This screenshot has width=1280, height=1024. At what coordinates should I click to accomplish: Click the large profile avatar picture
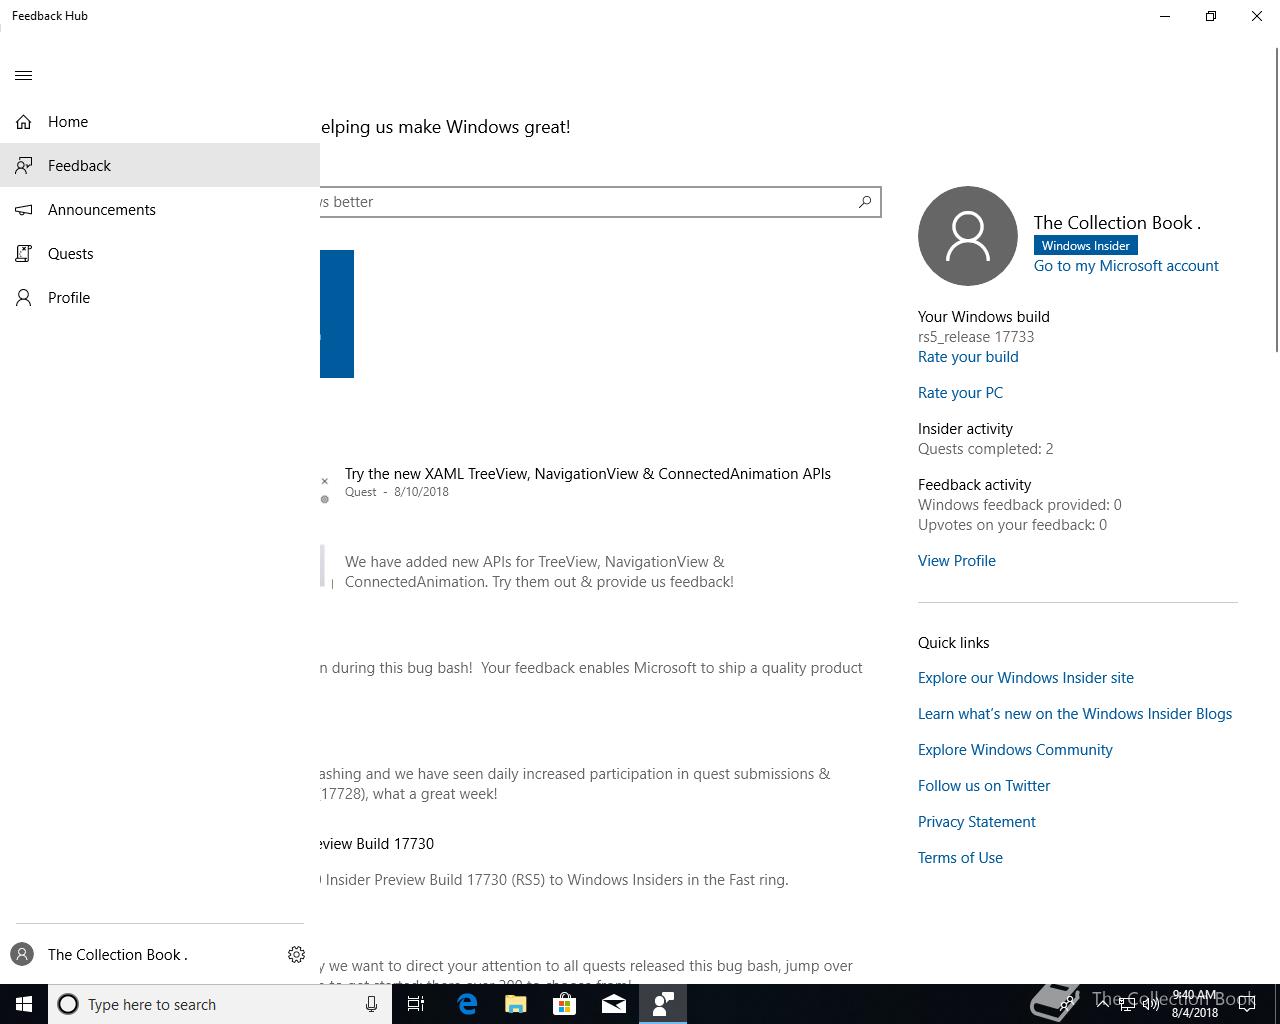(x=968, y=236)
